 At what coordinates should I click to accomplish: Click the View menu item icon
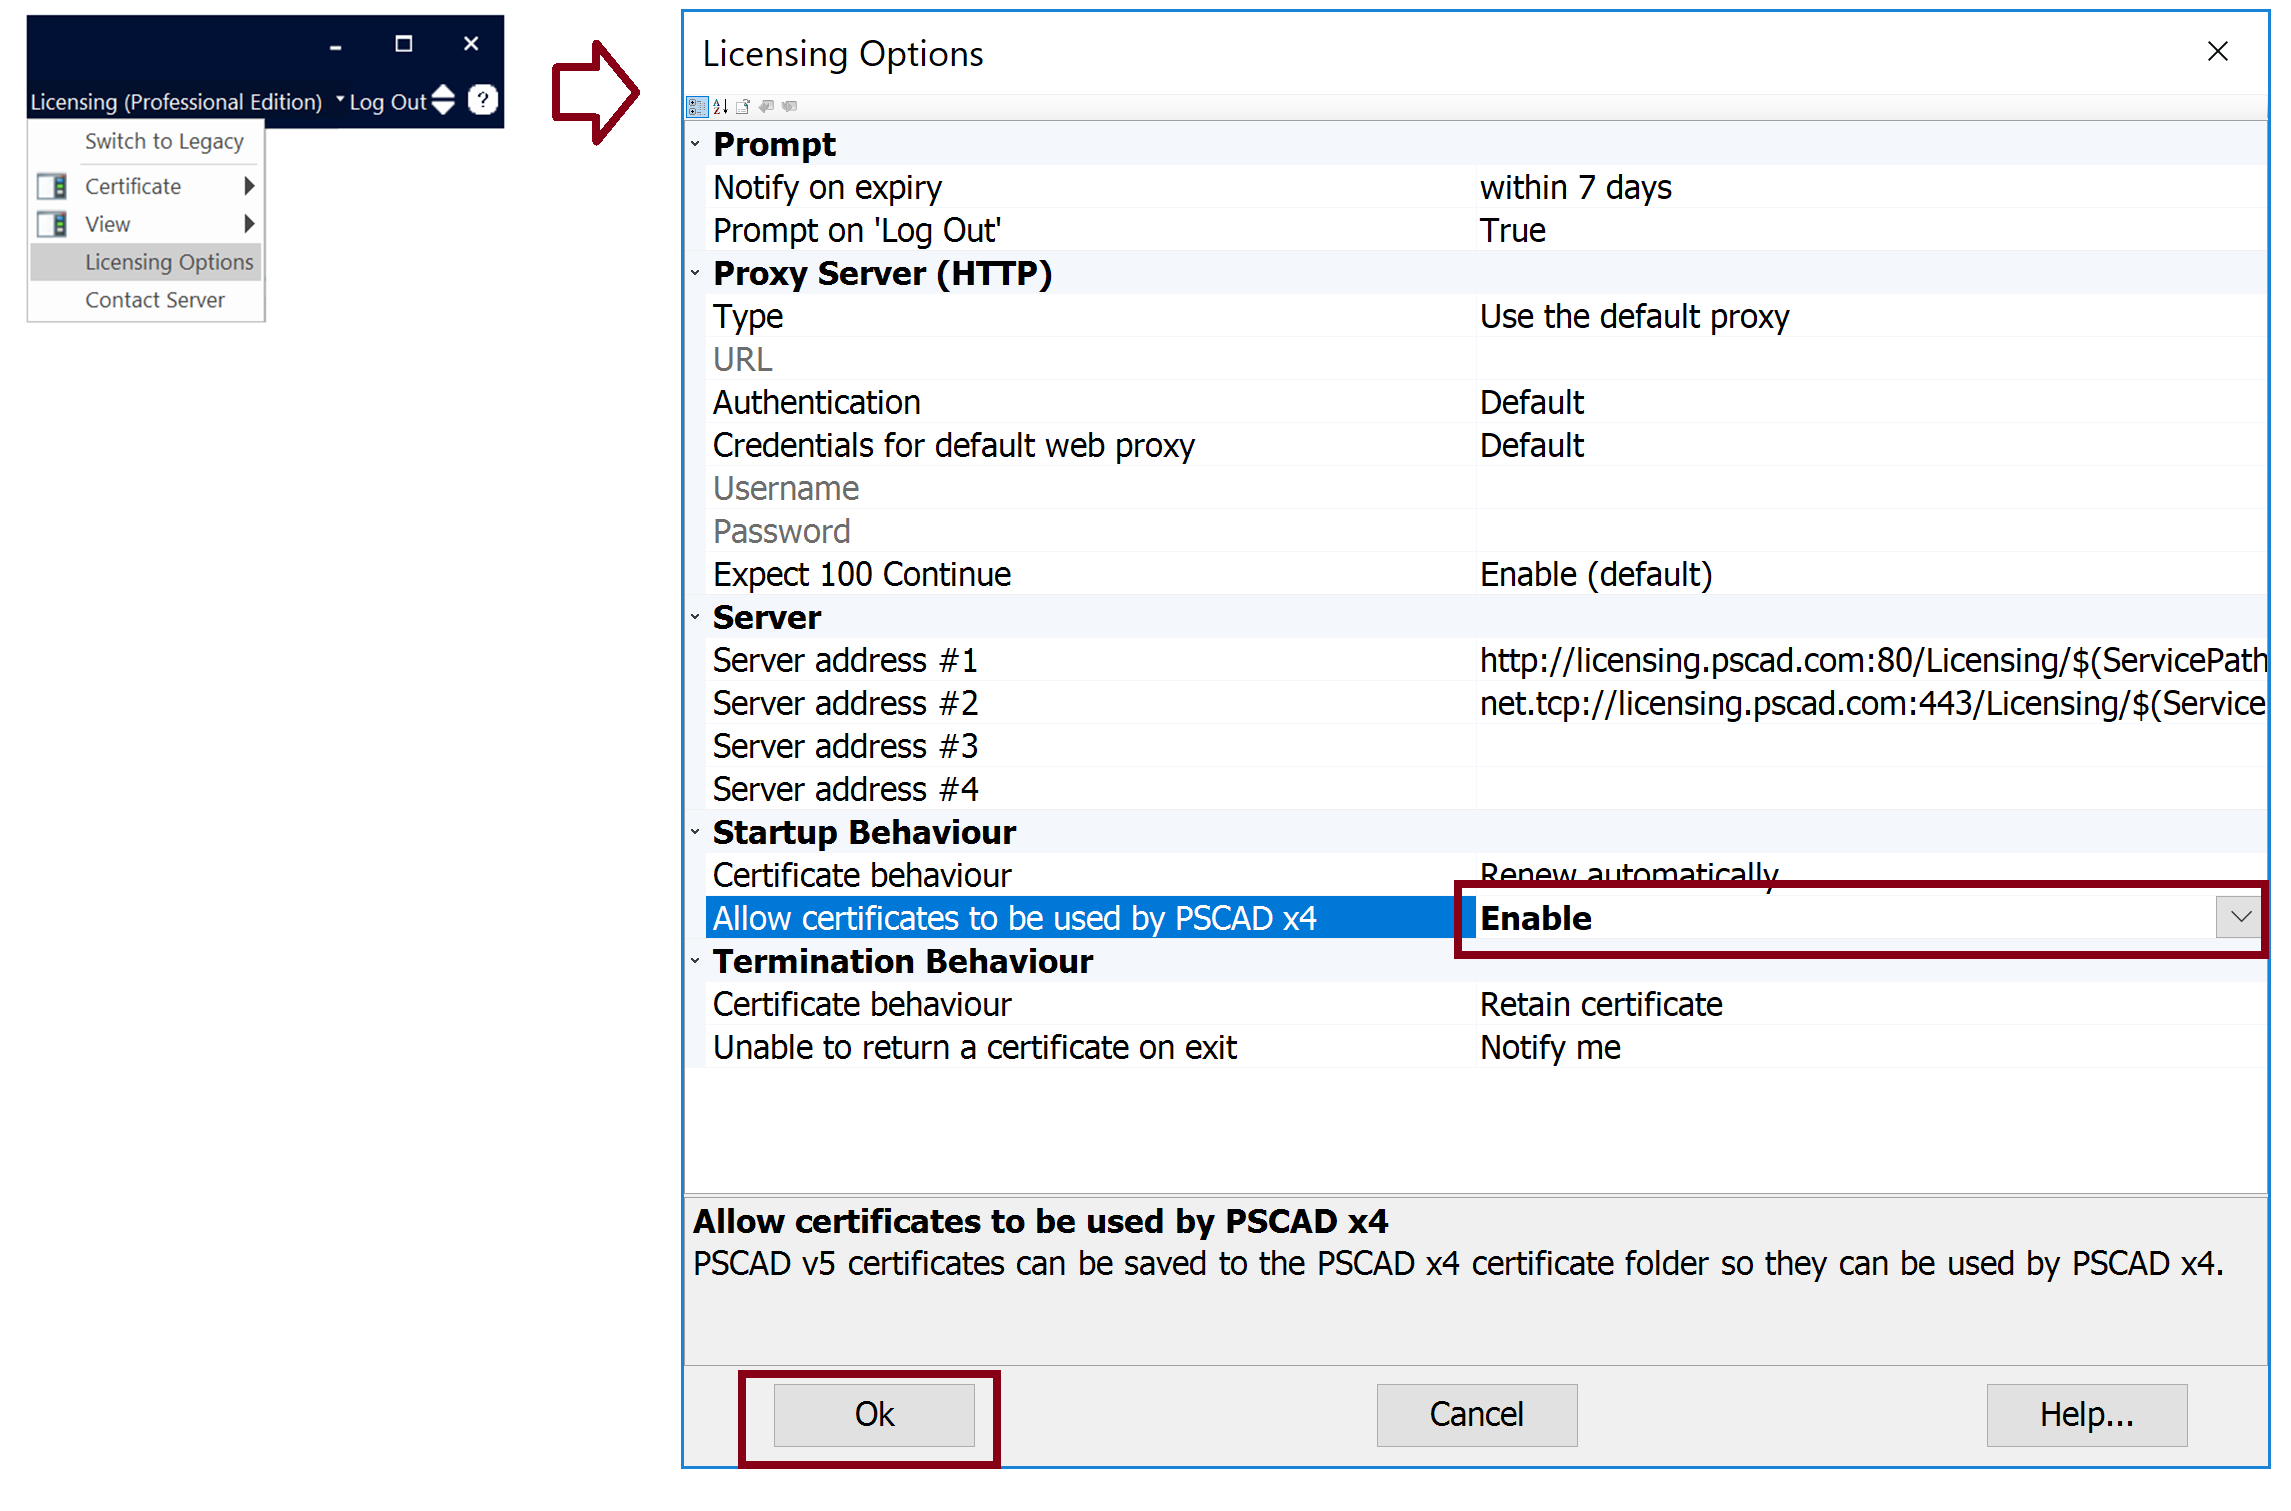[x=52, y=224]
